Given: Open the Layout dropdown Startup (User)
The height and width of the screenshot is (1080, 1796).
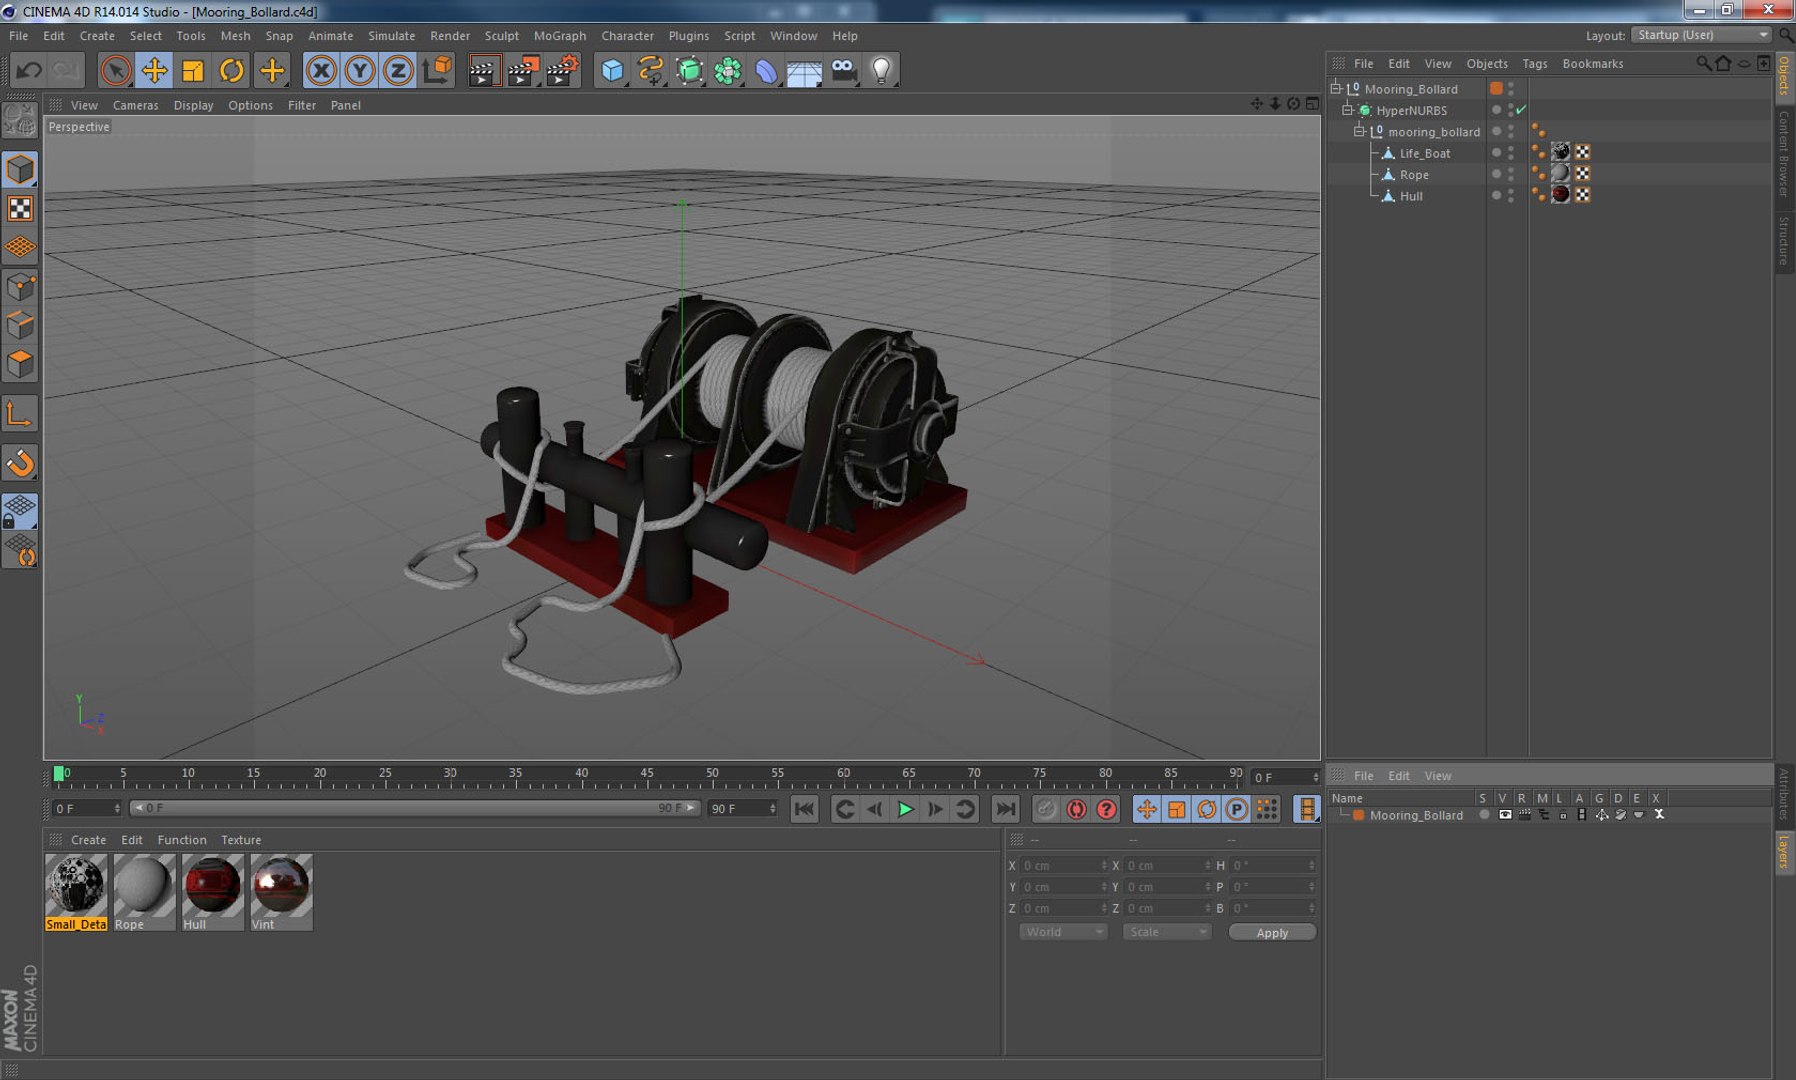Looking at the screenshot, I should click(x=1701, y=35).
